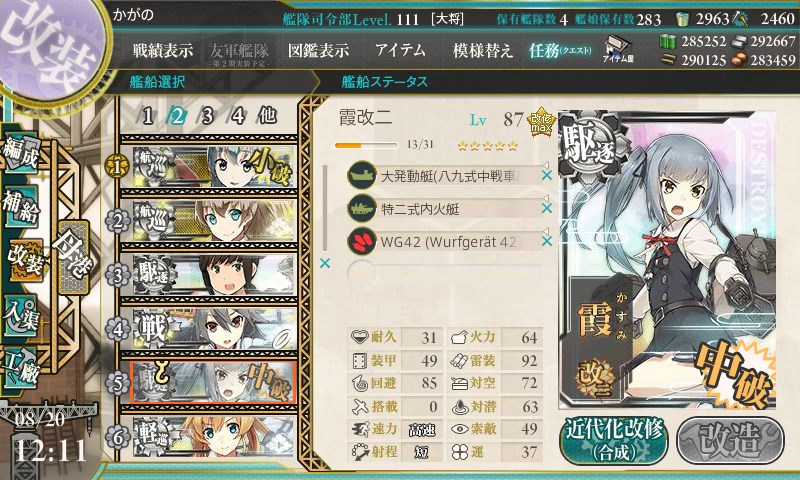Open the 図鑑表示 encyclopedia menu

(x=318, y=50)
